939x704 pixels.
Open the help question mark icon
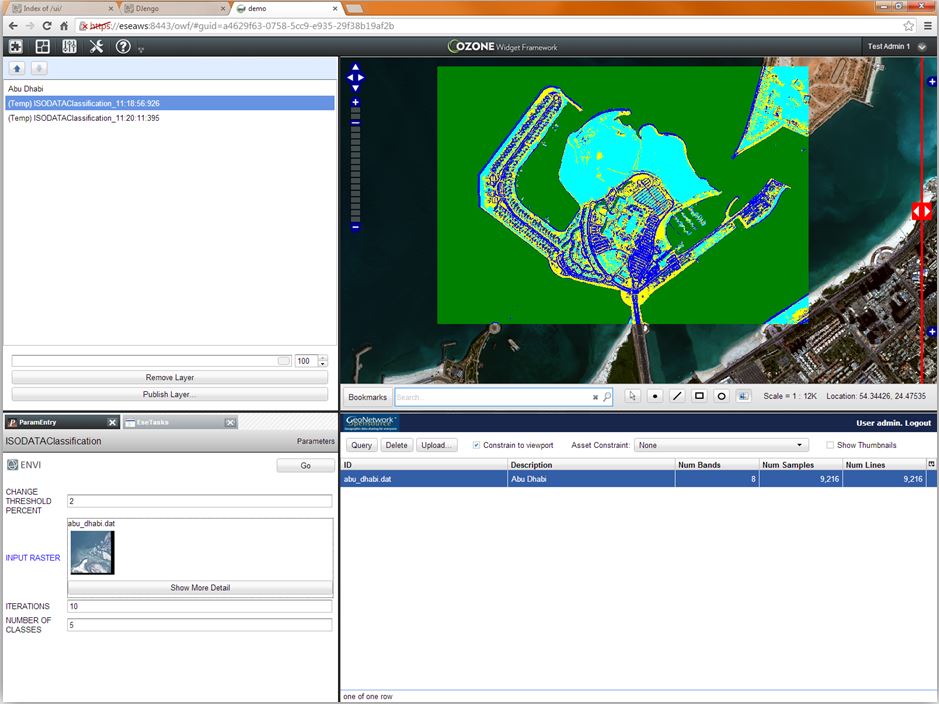[123, 47]
